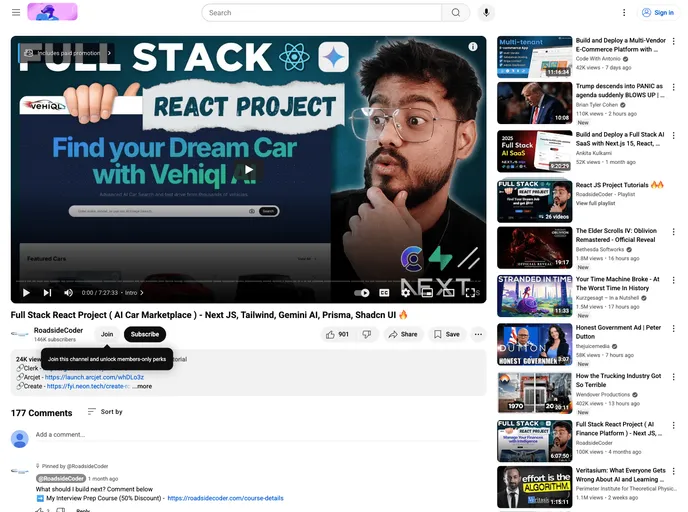Click the RoadsideCoder channel avatar
The image size is (688, 512).
pyautogui.click(x=20, y=334)
